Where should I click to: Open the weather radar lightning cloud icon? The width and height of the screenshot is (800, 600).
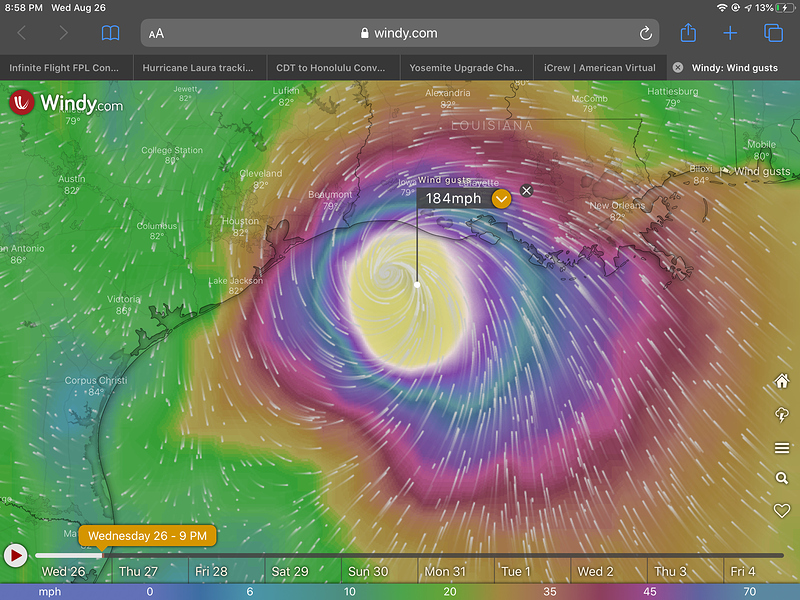[781, 414]
